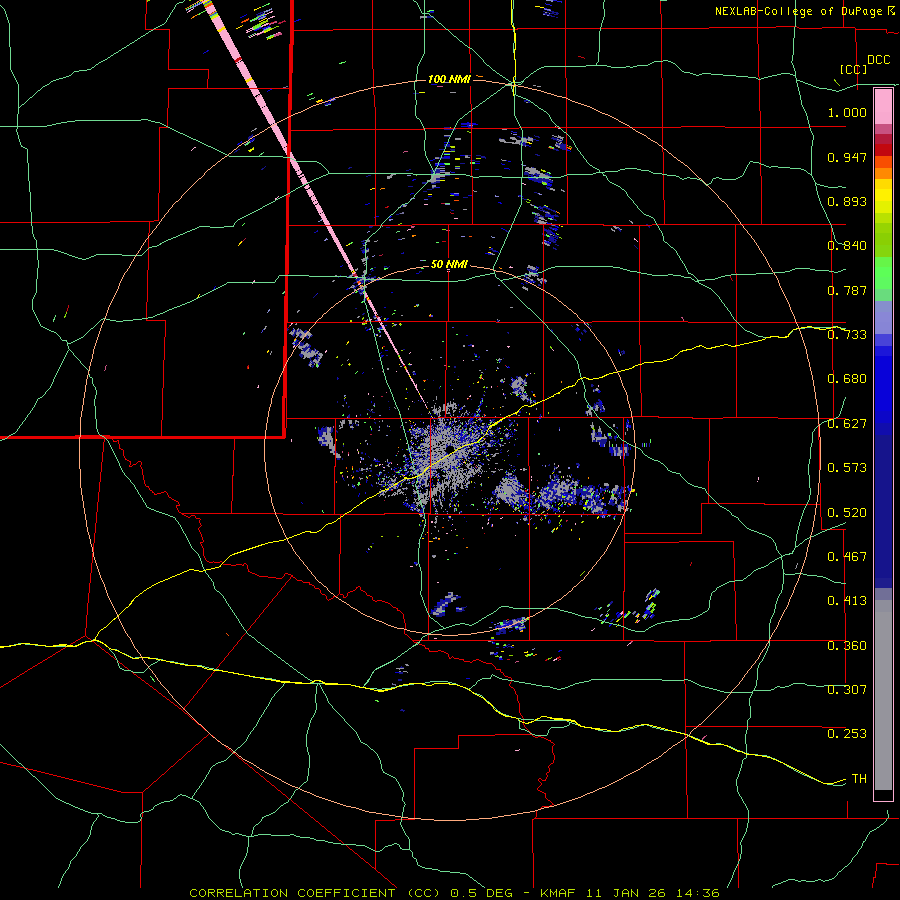The width and height of the screenshot is (900, 900).
Task: Select the 0.467 legend value
Action: tap(847, 557)
